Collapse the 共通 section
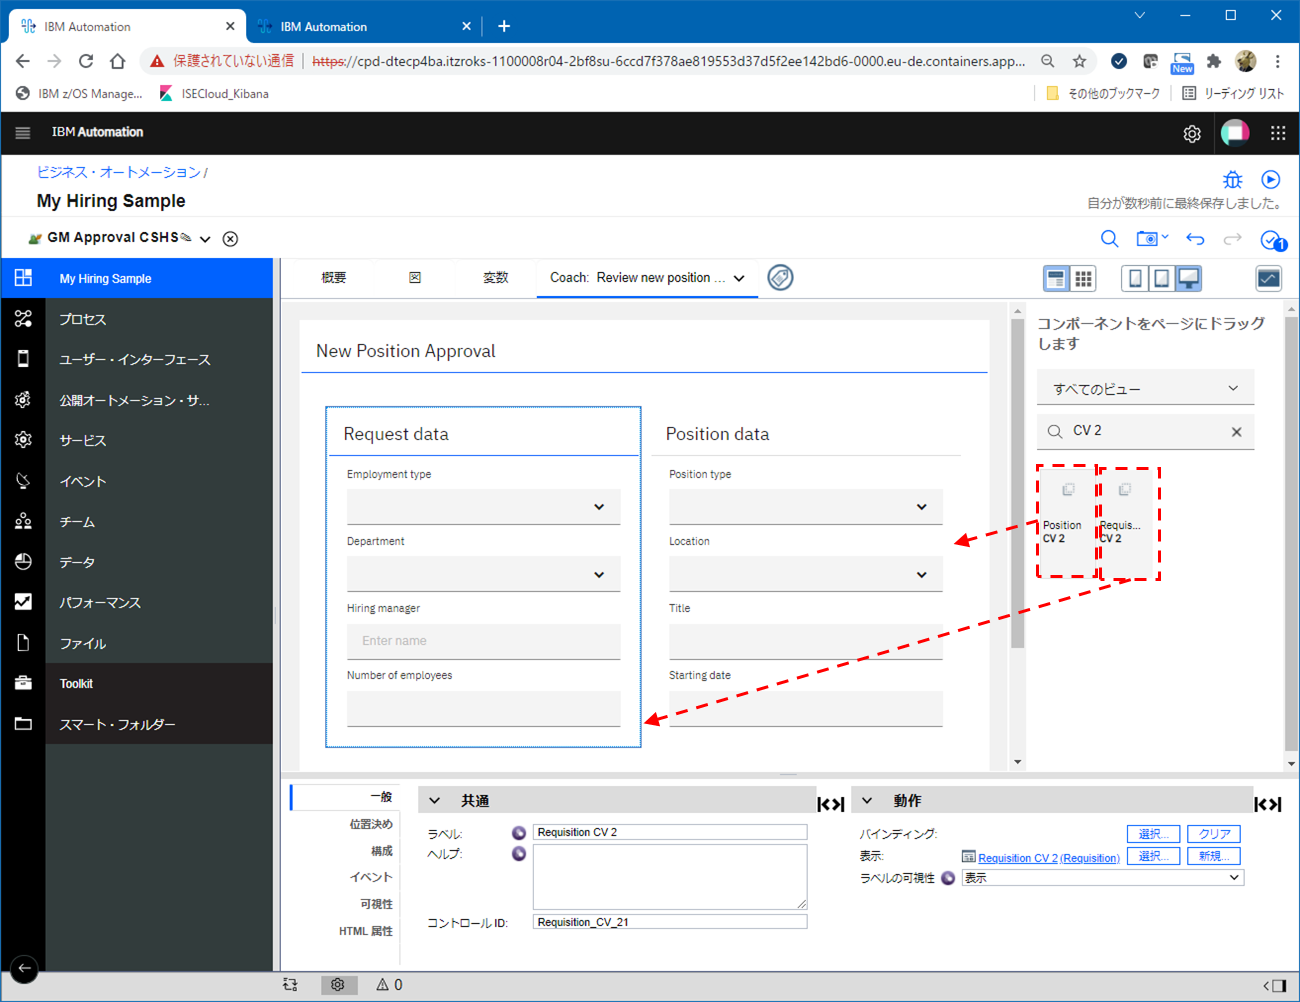Screen dimensions: 1300x1002 435,801
